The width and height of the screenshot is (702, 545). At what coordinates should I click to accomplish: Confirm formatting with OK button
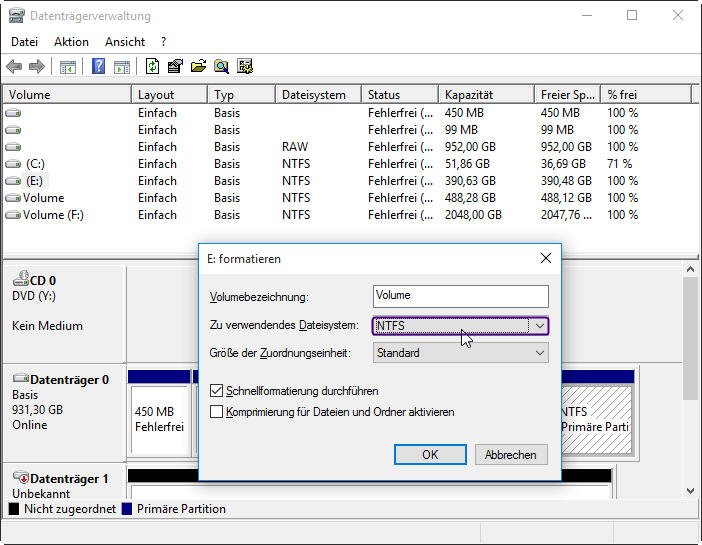pyautogui.click(x=430, y=455)
